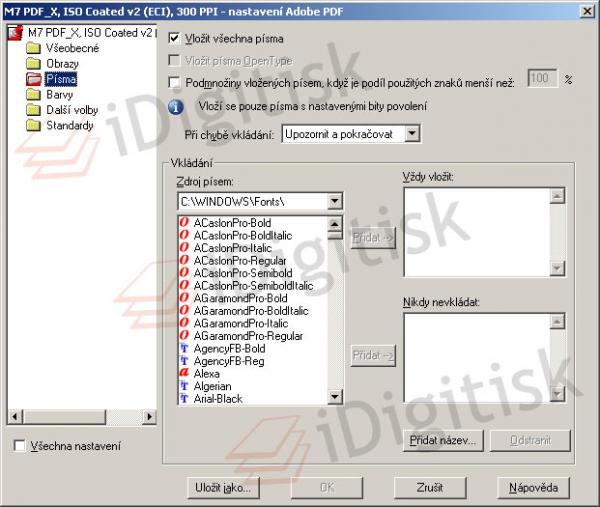Screen dimensions: 600x507
Task: Click OpenType icon beside ACaslonPro-Bold
Action: click(184, 222)
